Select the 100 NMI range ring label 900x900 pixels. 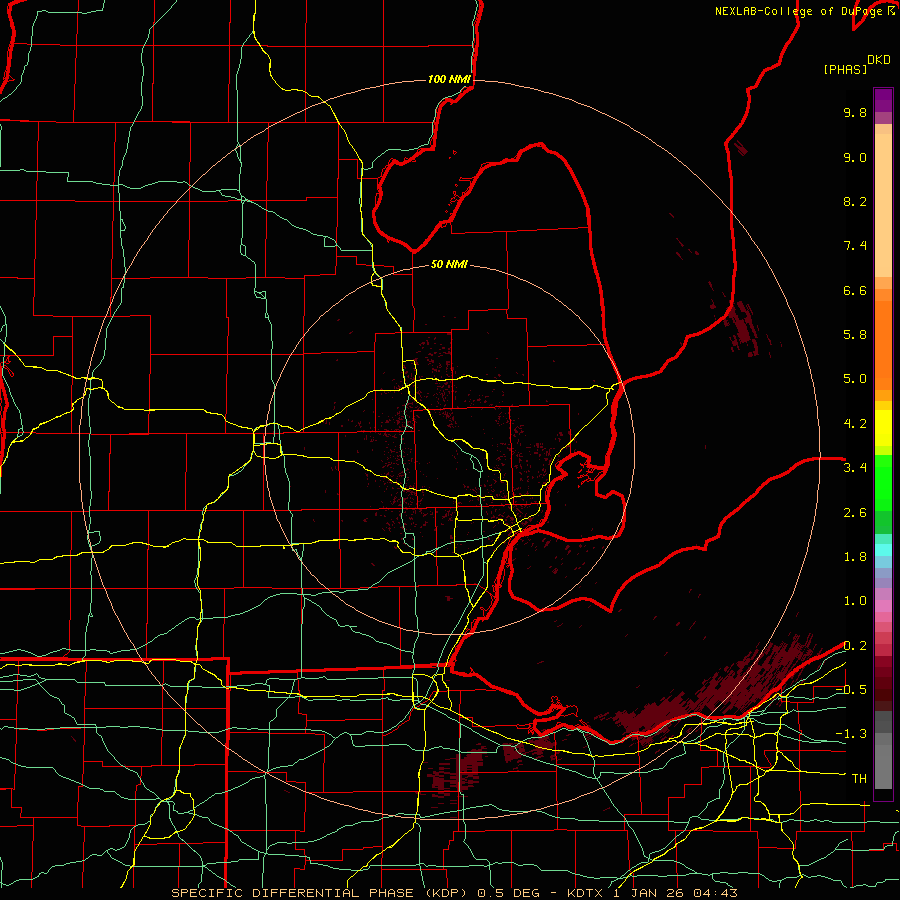(449, 79)
